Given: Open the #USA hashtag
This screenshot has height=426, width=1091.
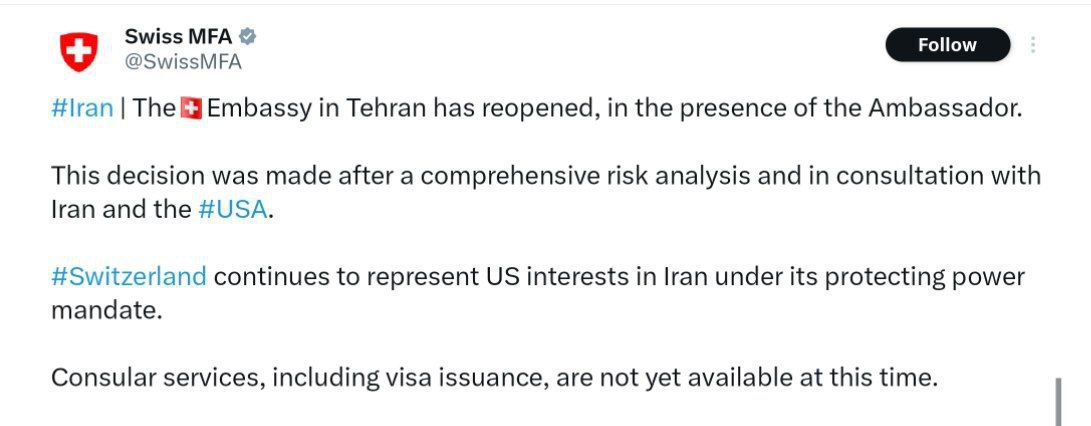Looking at the screenshot, I should coord(233,210).
